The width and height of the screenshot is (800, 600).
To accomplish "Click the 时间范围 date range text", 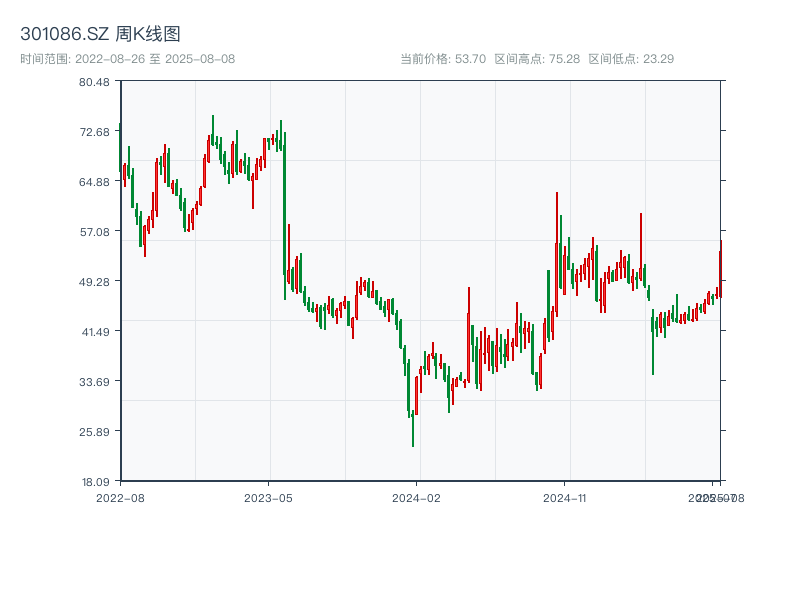I will coord(127,59).
